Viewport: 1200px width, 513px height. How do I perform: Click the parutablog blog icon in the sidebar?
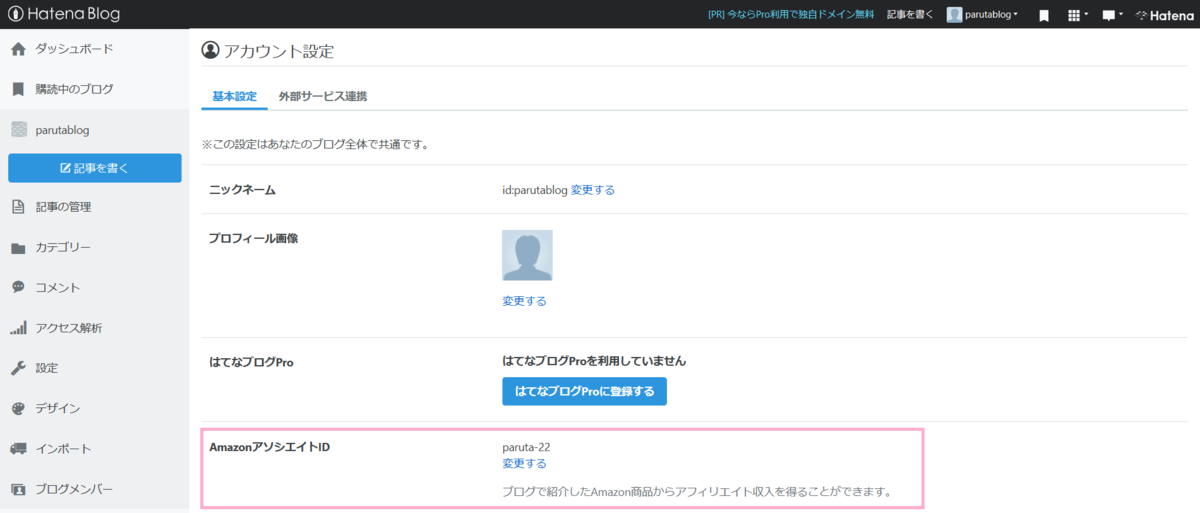click(x=18, y=129)
